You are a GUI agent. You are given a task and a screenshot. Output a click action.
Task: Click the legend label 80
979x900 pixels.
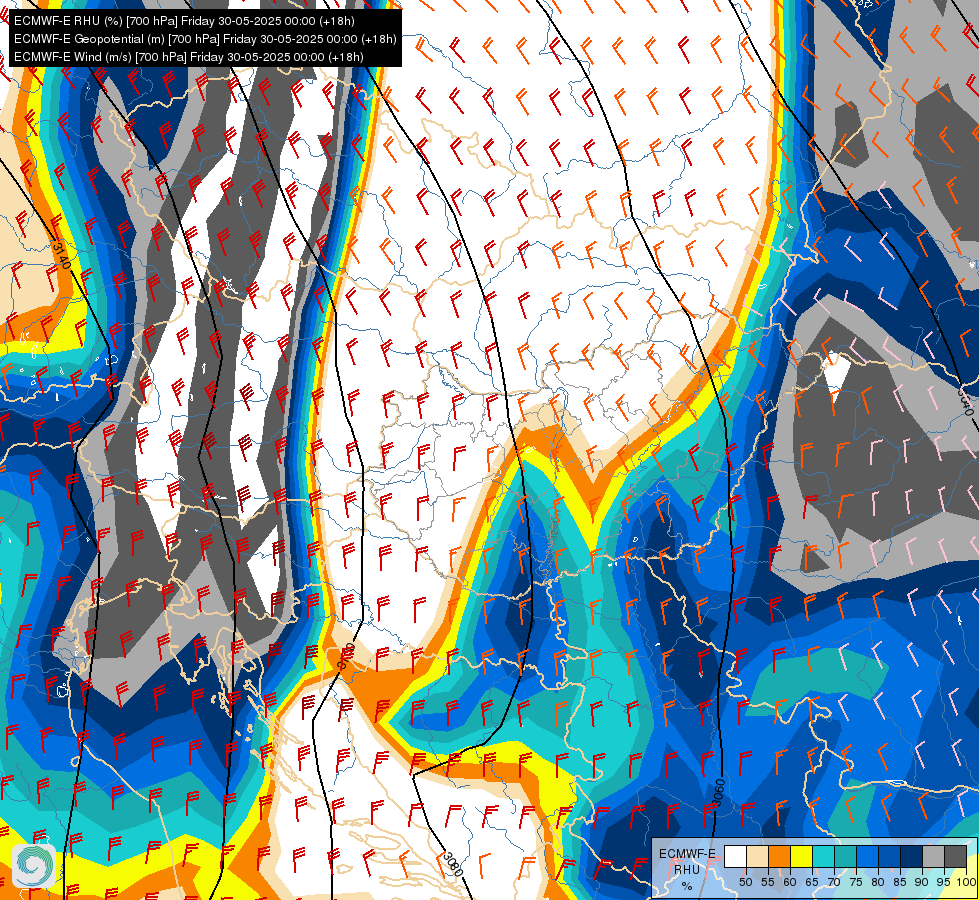click(x=878, y=882)
